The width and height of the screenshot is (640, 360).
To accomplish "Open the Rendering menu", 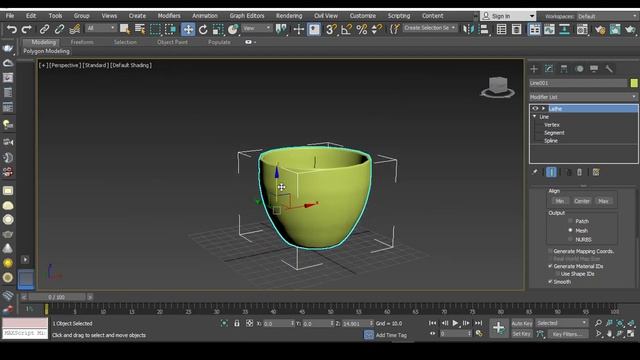I will 289,16.
